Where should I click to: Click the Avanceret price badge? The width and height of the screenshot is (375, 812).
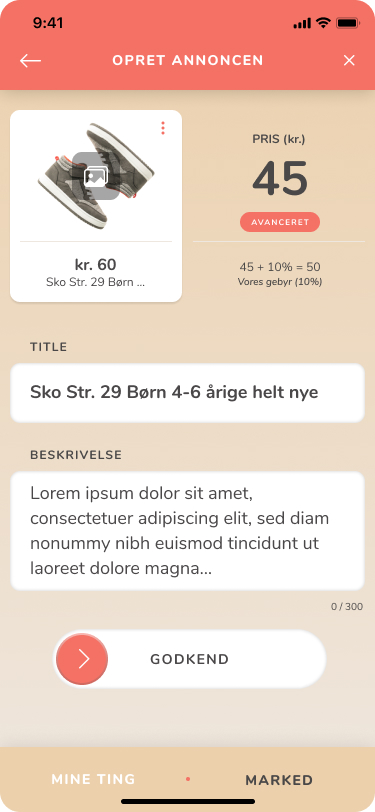point(280,222)
